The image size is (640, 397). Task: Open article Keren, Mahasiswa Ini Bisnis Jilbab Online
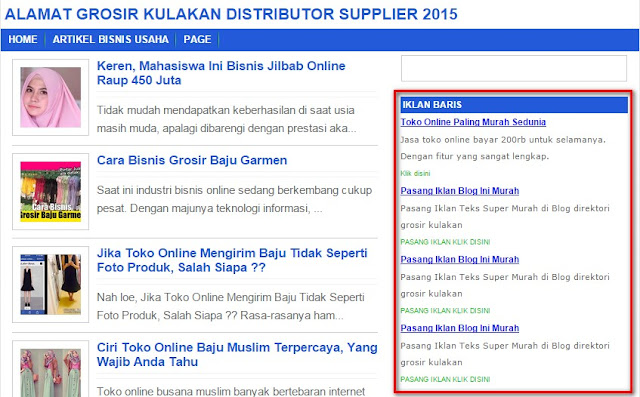(221, 73)
